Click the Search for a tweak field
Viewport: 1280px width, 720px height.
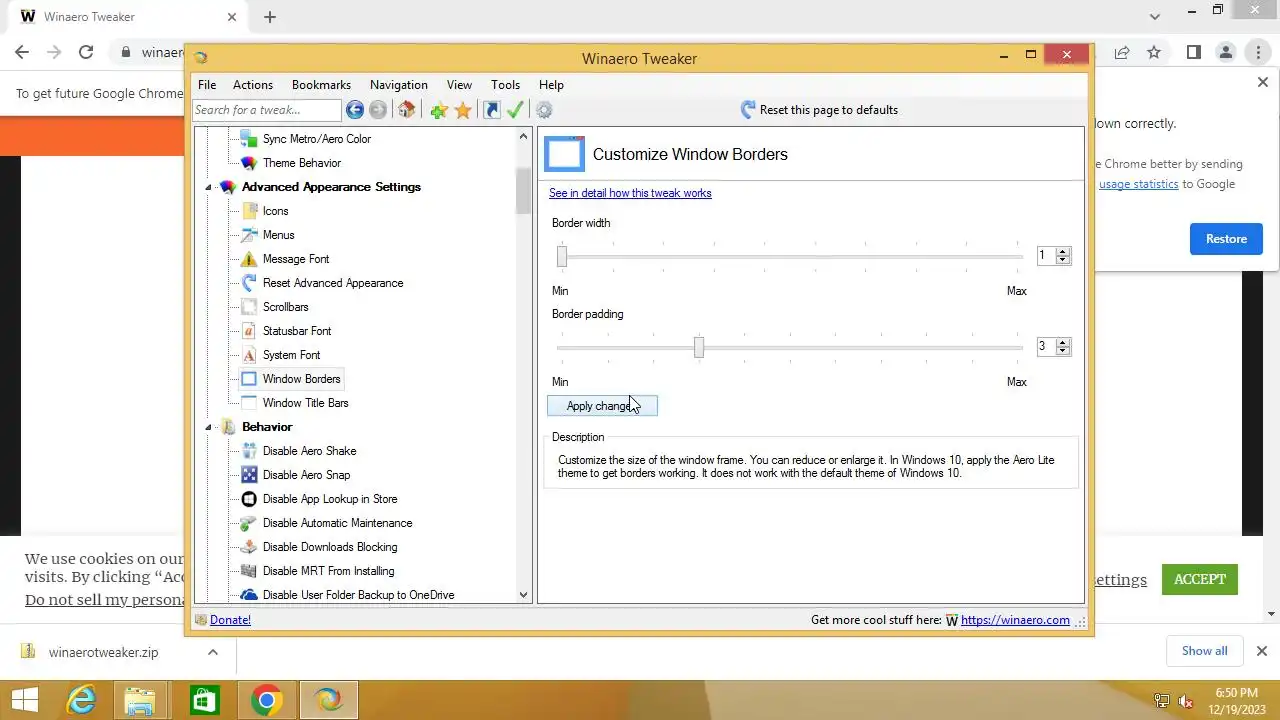[x=267, y=110]
